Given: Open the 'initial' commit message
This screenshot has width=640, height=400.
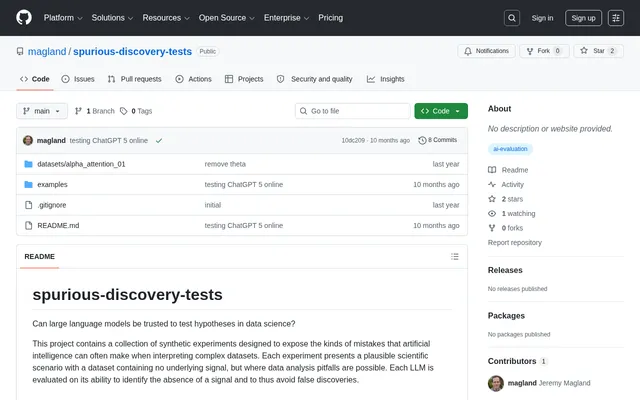Looking at the screenshot, I should [x=213, y=205].
